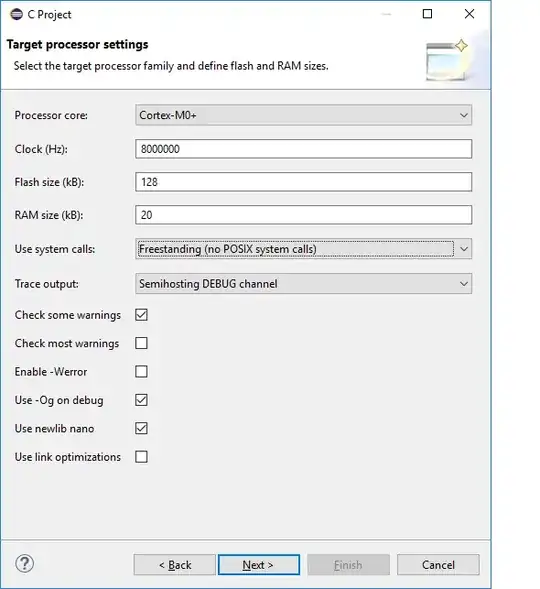Uncheck Use -Og on debug
540x589 pixels.
pos(141,400)
